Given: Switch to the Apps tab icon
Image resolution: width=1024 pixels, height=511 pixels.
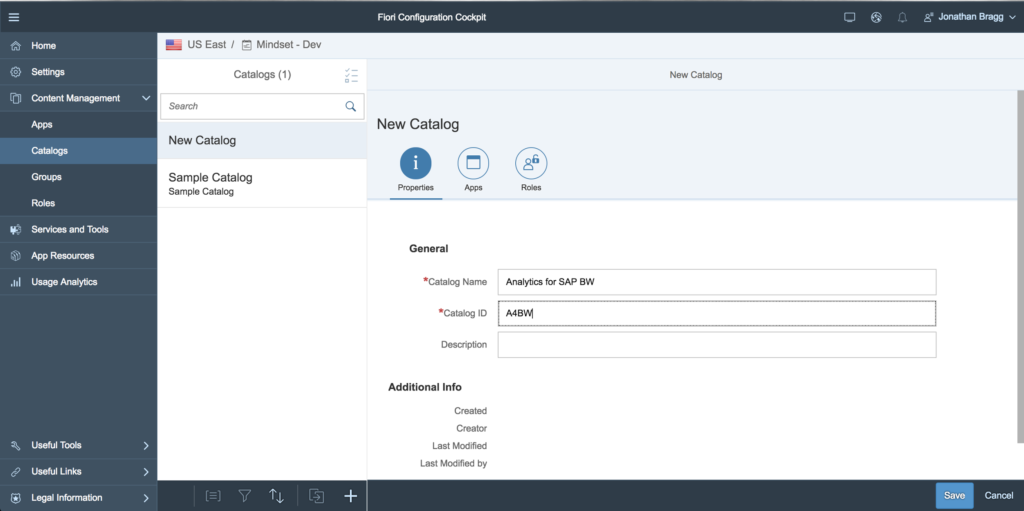Looking at the screenshot, I should tap(473, 163).
